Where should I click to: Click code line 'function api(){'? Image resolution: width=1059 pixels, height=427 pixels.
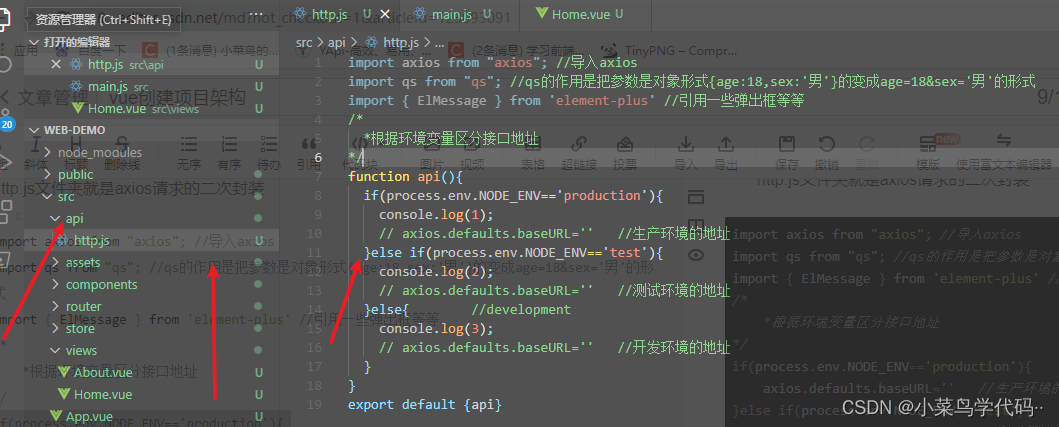pos(405,176)
